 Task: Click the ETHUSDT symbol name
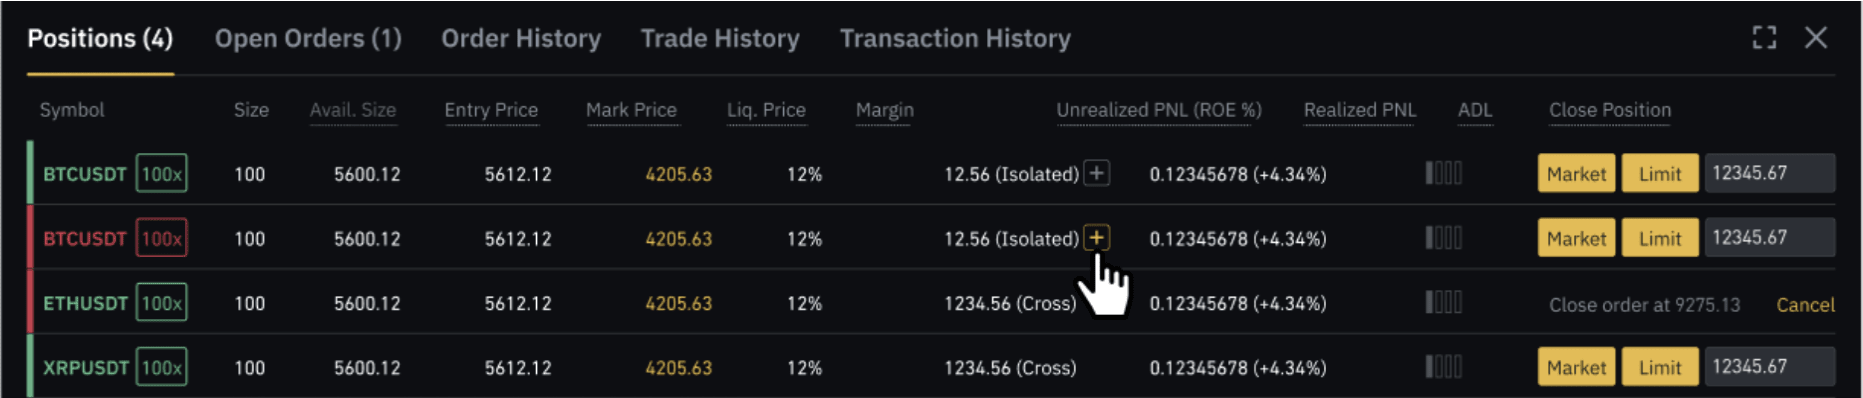click(x=85, y=303)
